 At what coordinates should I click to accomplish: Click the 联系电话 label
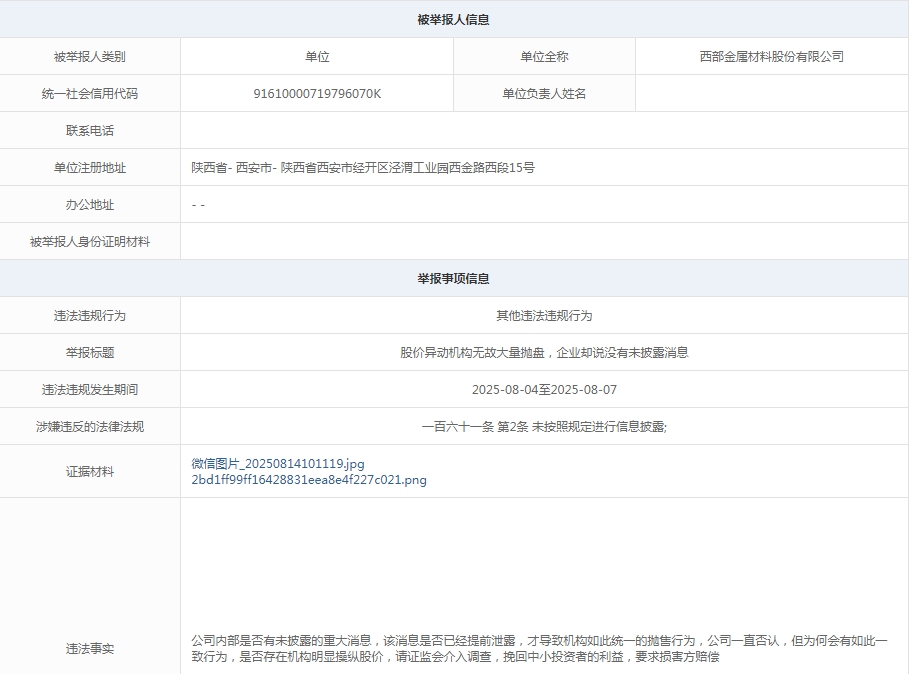point(89,131)
